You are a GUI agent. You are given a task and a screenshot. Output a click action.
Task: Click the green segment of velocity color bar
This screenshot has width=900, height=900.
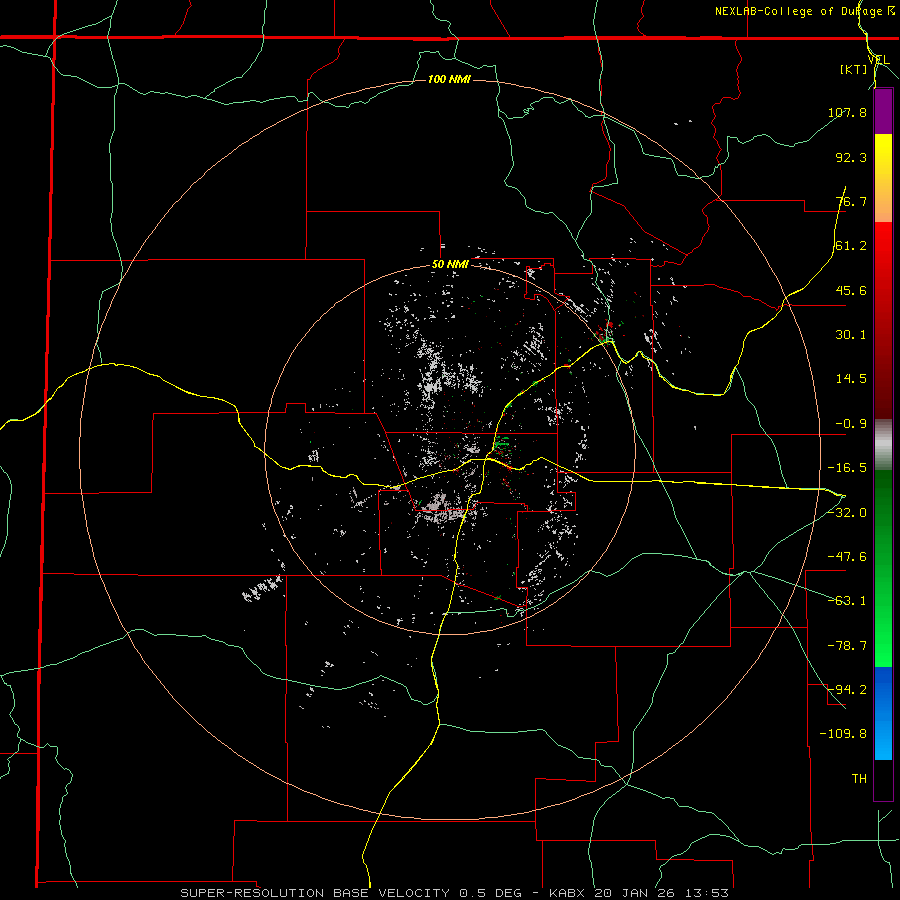pos(883,568)
